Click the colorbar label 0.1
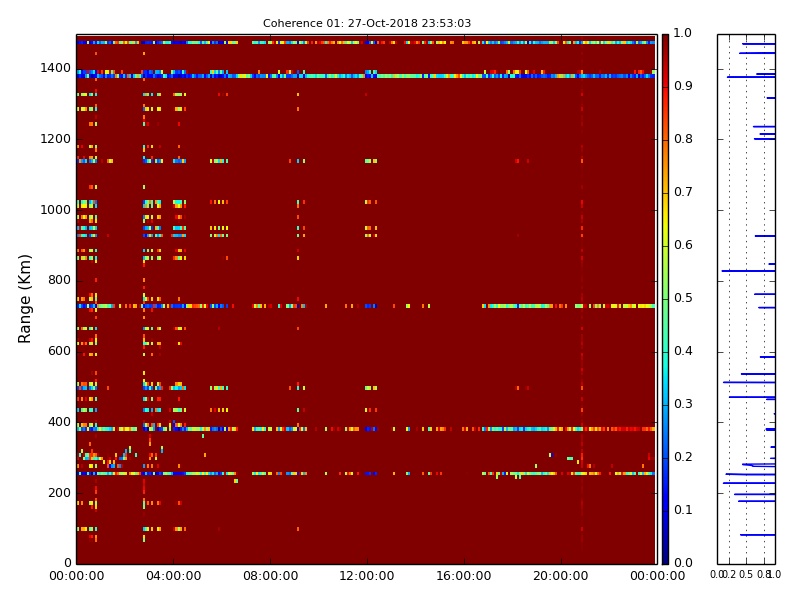Image resolution: width=800 pixels, height=600 pixels. pyautogui.click(x=683, y=510)
